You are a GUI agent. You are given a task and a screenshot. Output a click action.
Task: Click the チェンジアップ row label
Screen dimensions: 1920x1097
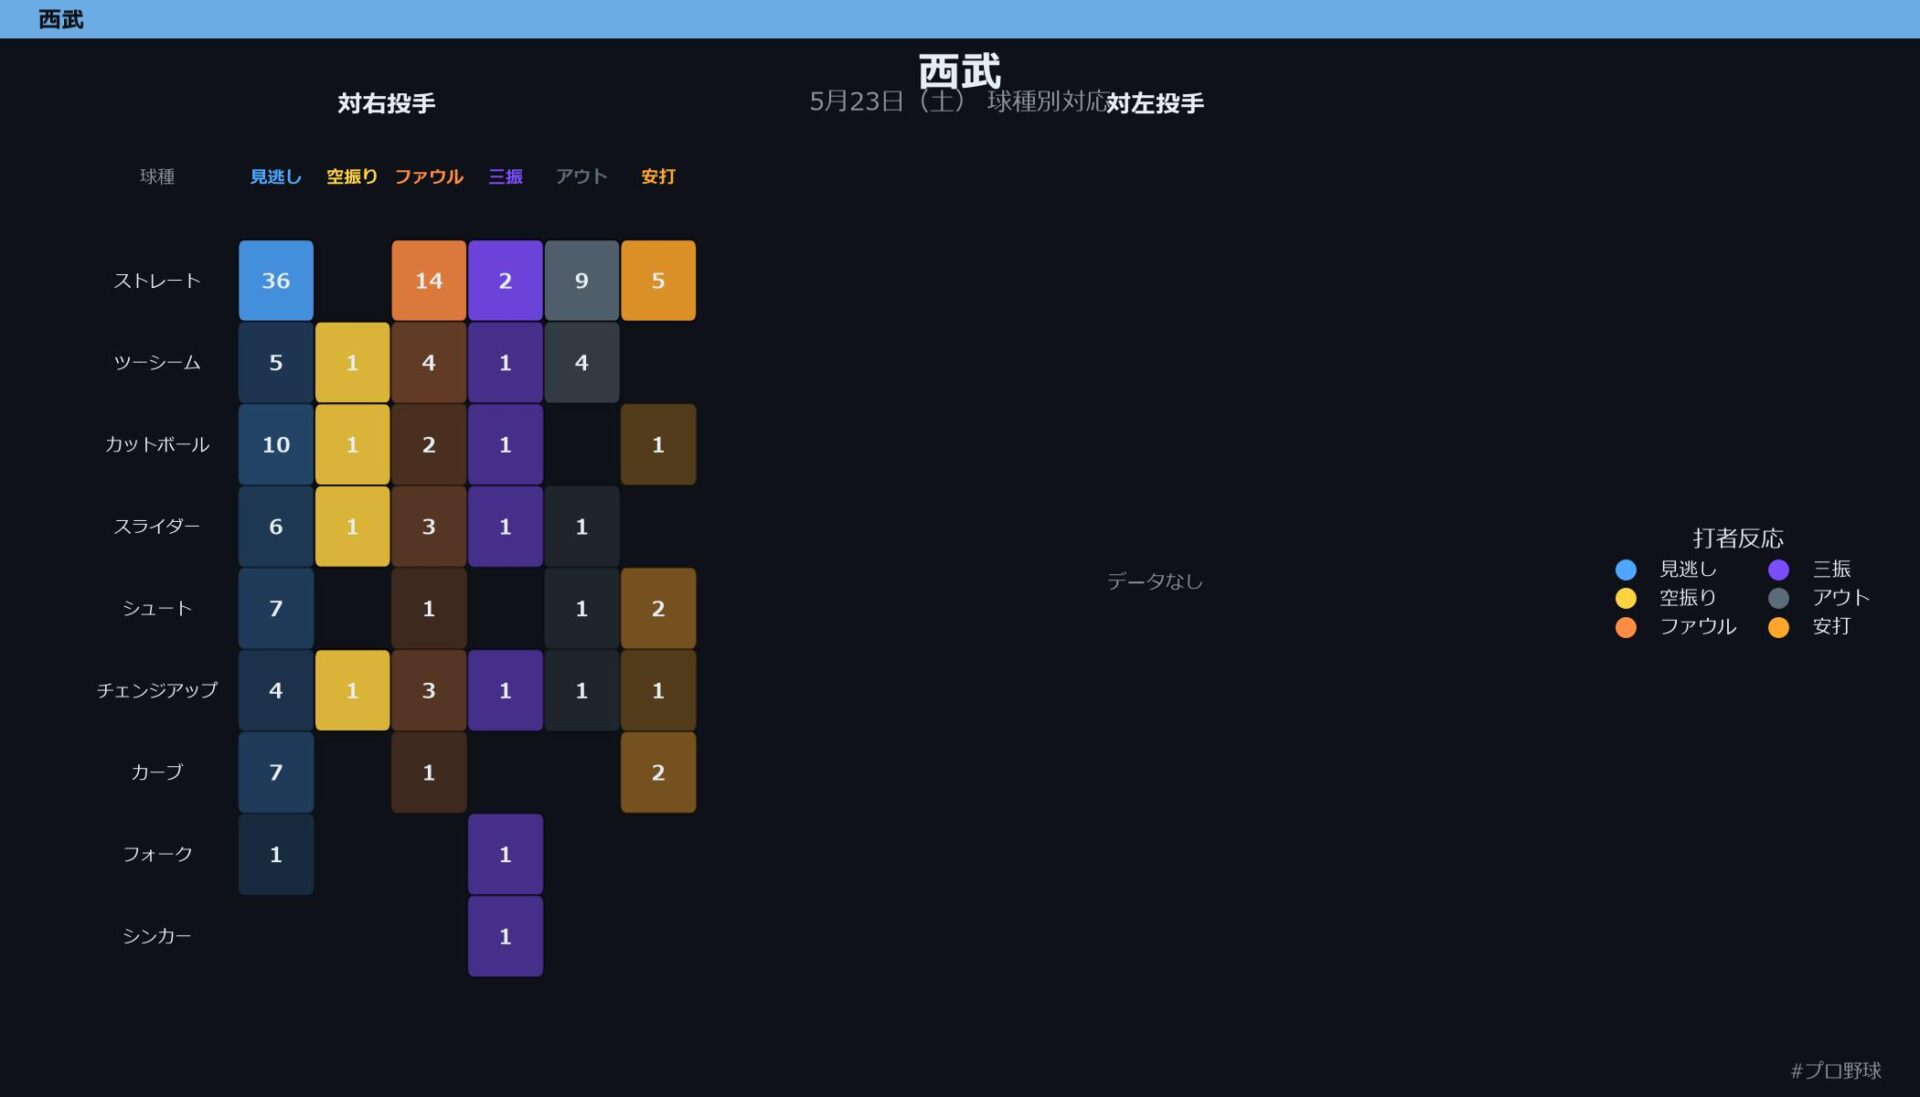(x=157, y=691)
